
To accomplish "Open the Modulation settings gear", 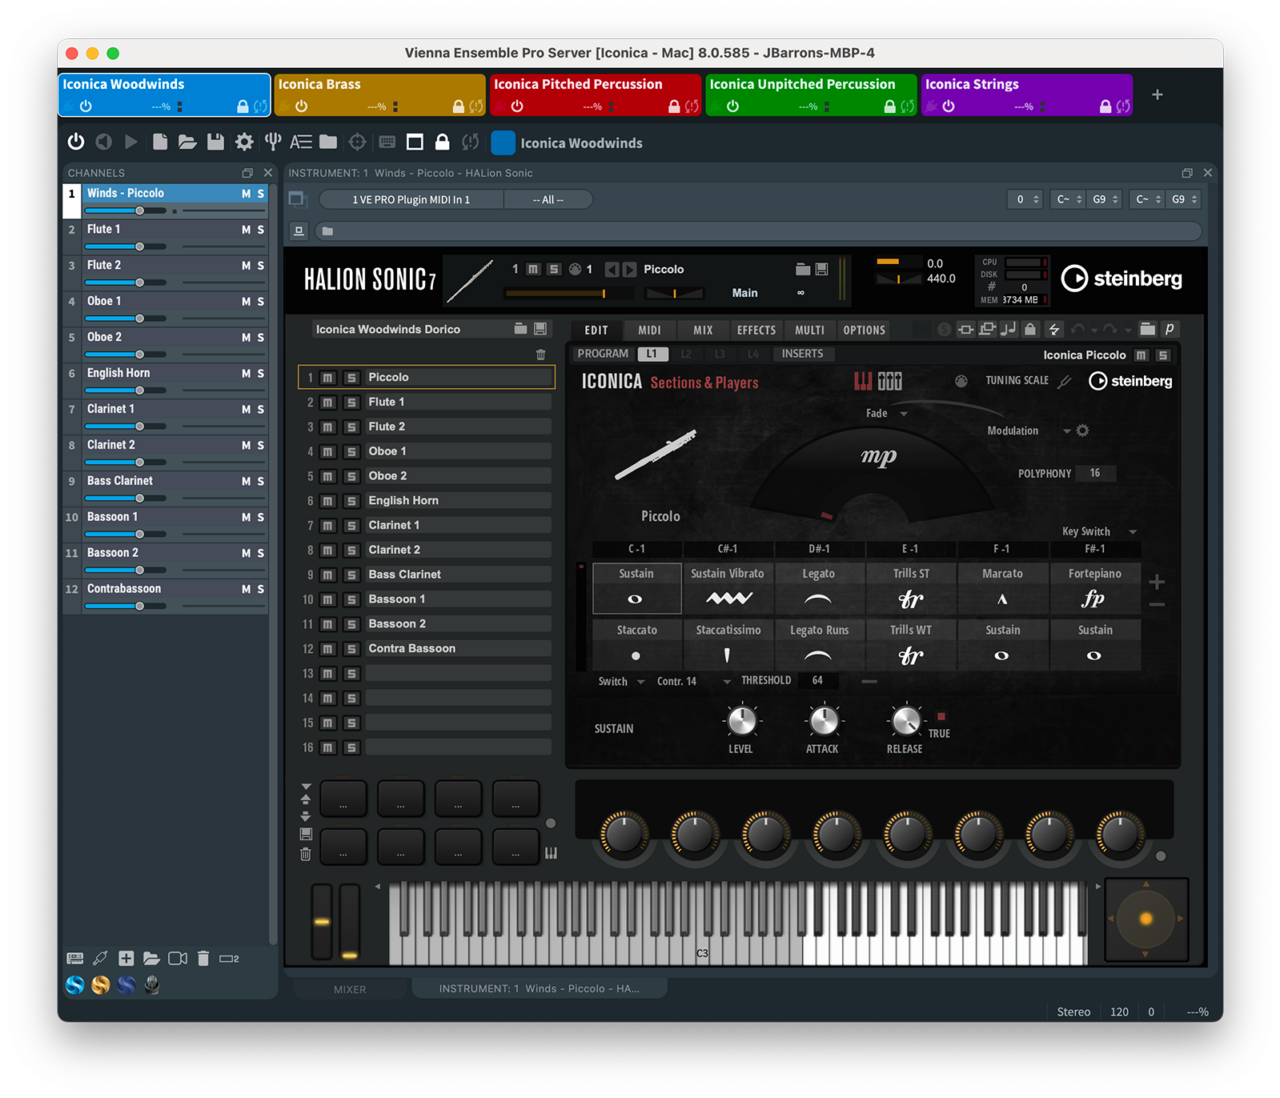I will pyautogui.click(x=1082, y=431).
